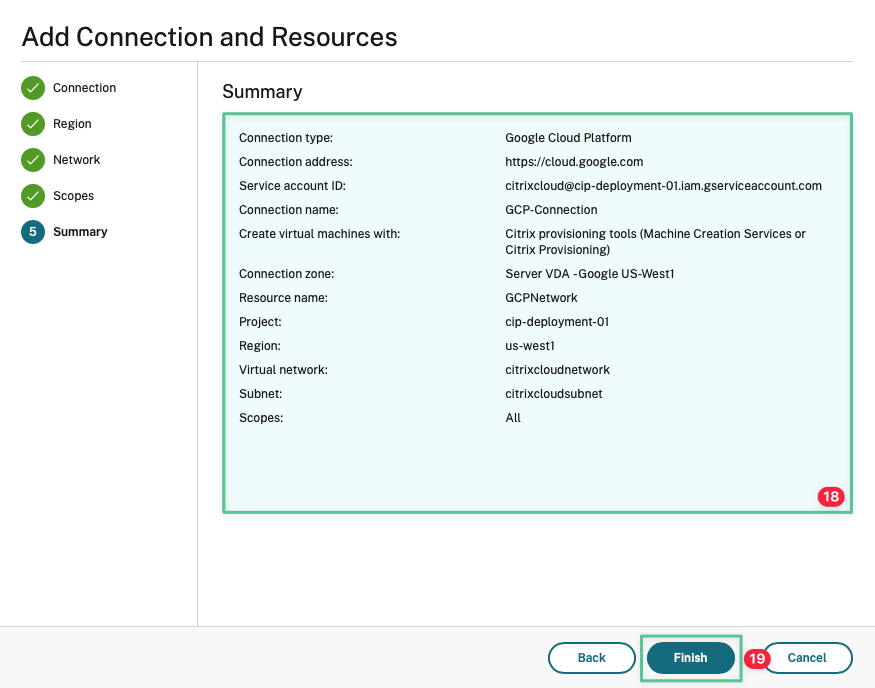The height and width of the screenshot is (688, 875).
Task: Go back using the Back button
Action: click(591, 658)
